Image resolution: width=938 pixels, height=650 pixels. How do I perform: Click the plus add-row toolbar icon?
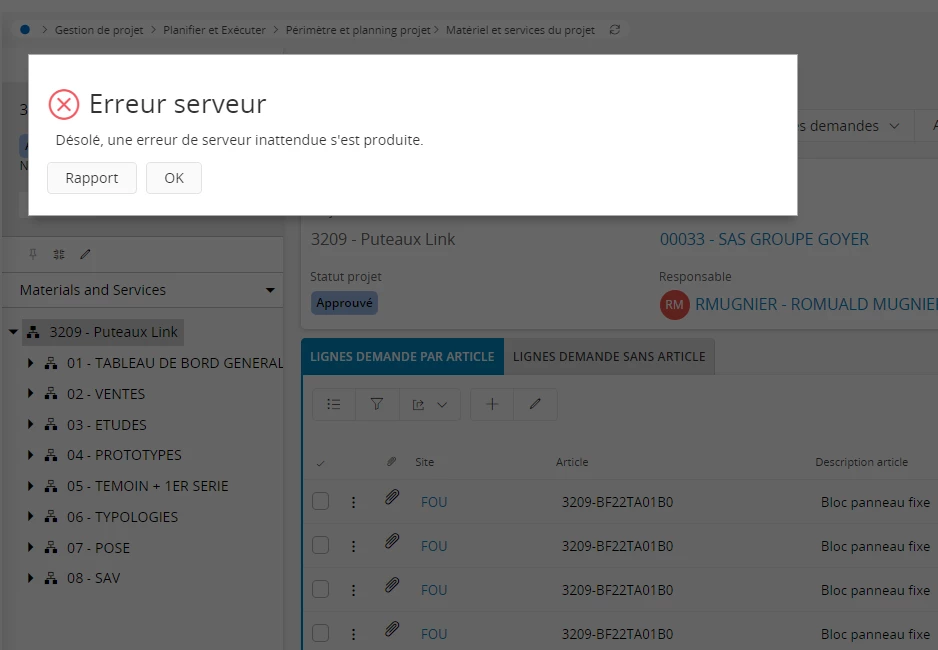click(492, 404)
